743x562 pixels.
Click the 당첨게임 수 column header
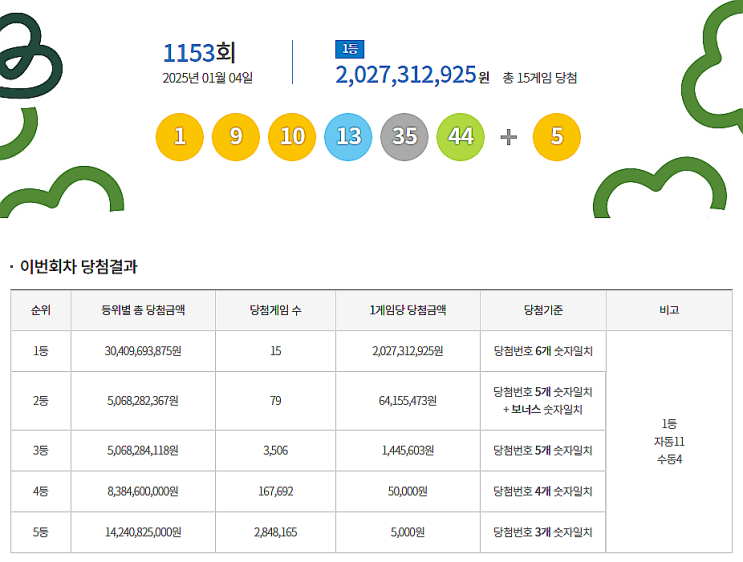click(x=275, y=310)
